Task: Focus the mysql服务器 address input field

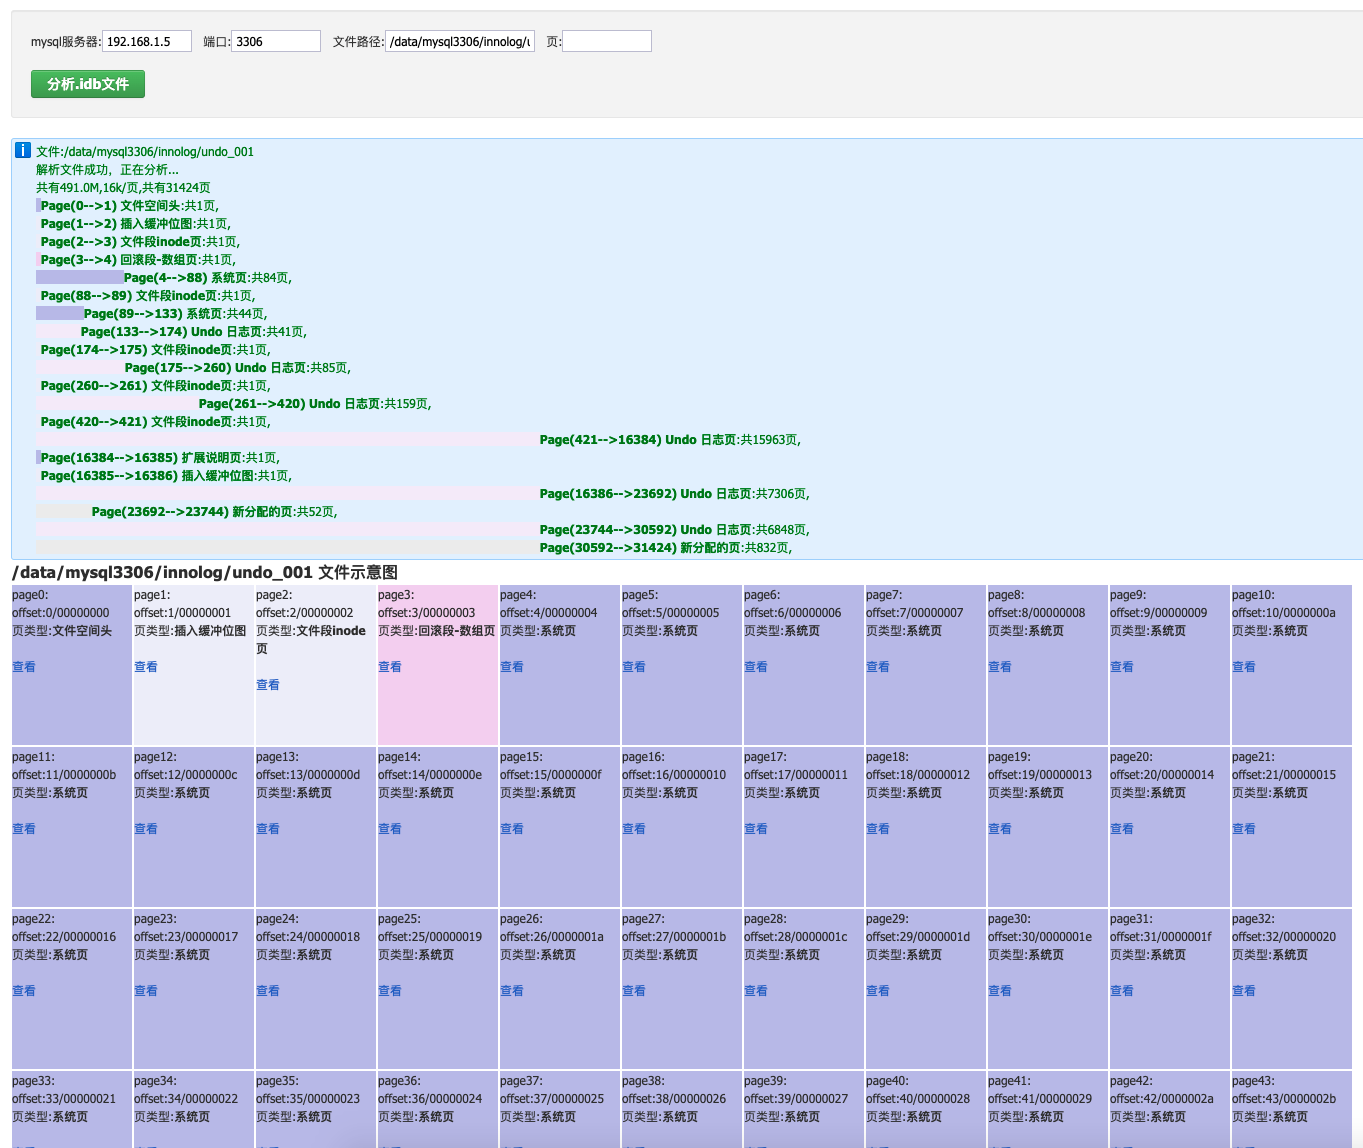Action: (146, 41)
